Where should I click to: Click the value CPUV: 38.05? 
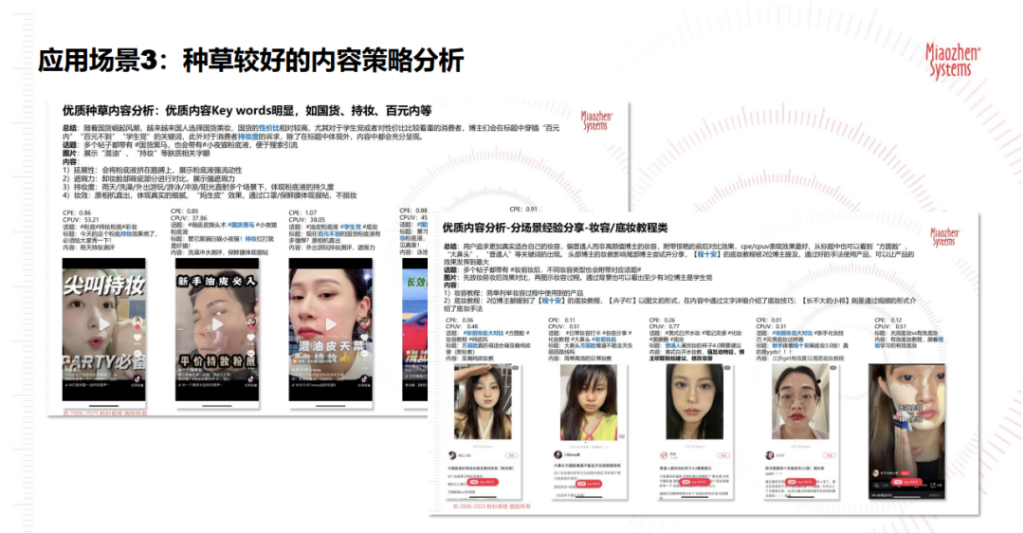tap(307, 220)
